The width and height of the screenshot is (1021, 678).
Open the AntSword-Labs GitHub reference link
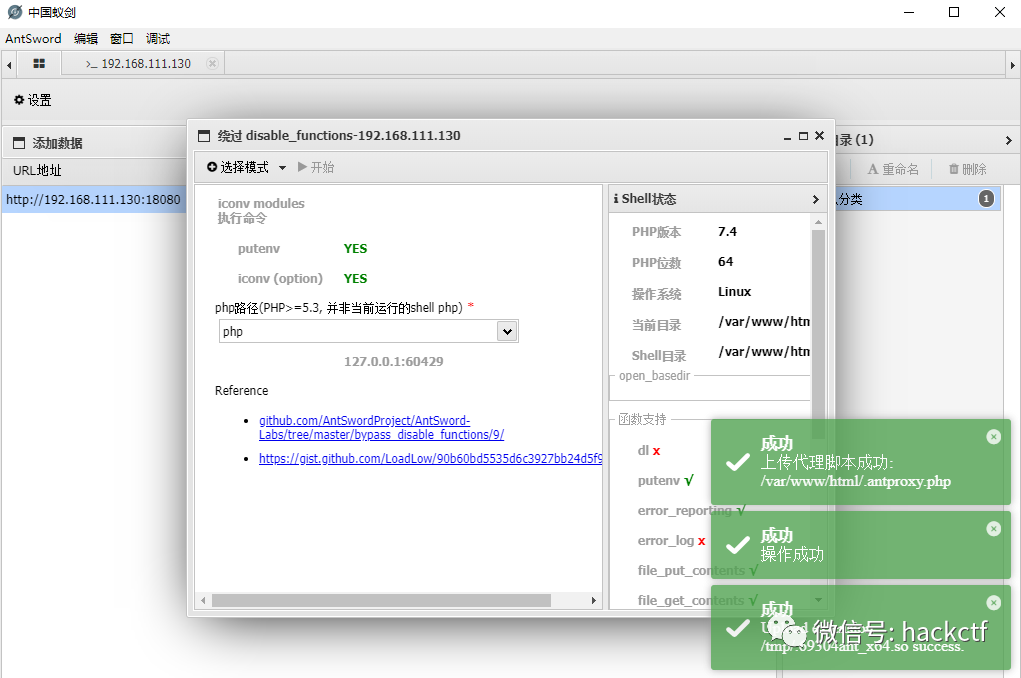[x=382, y=427]
